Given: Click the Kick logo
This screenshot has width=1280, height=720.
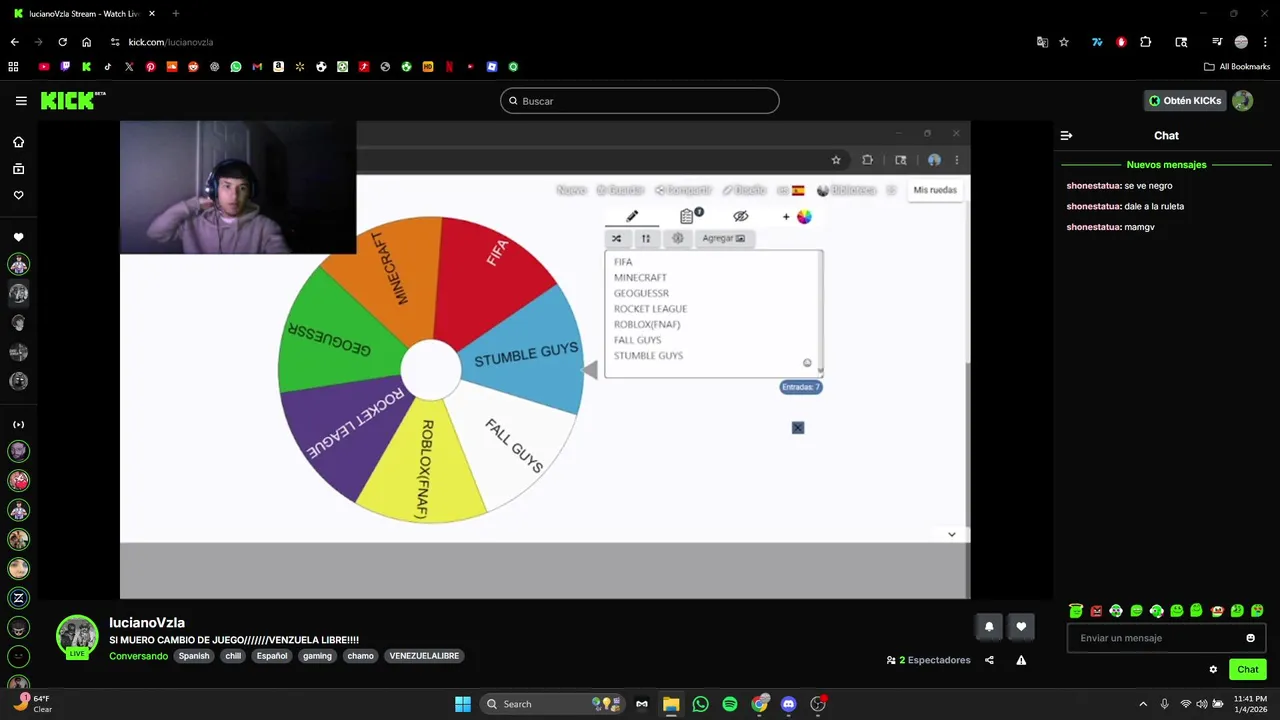Looking at the screenshot, I should [72, 100].
